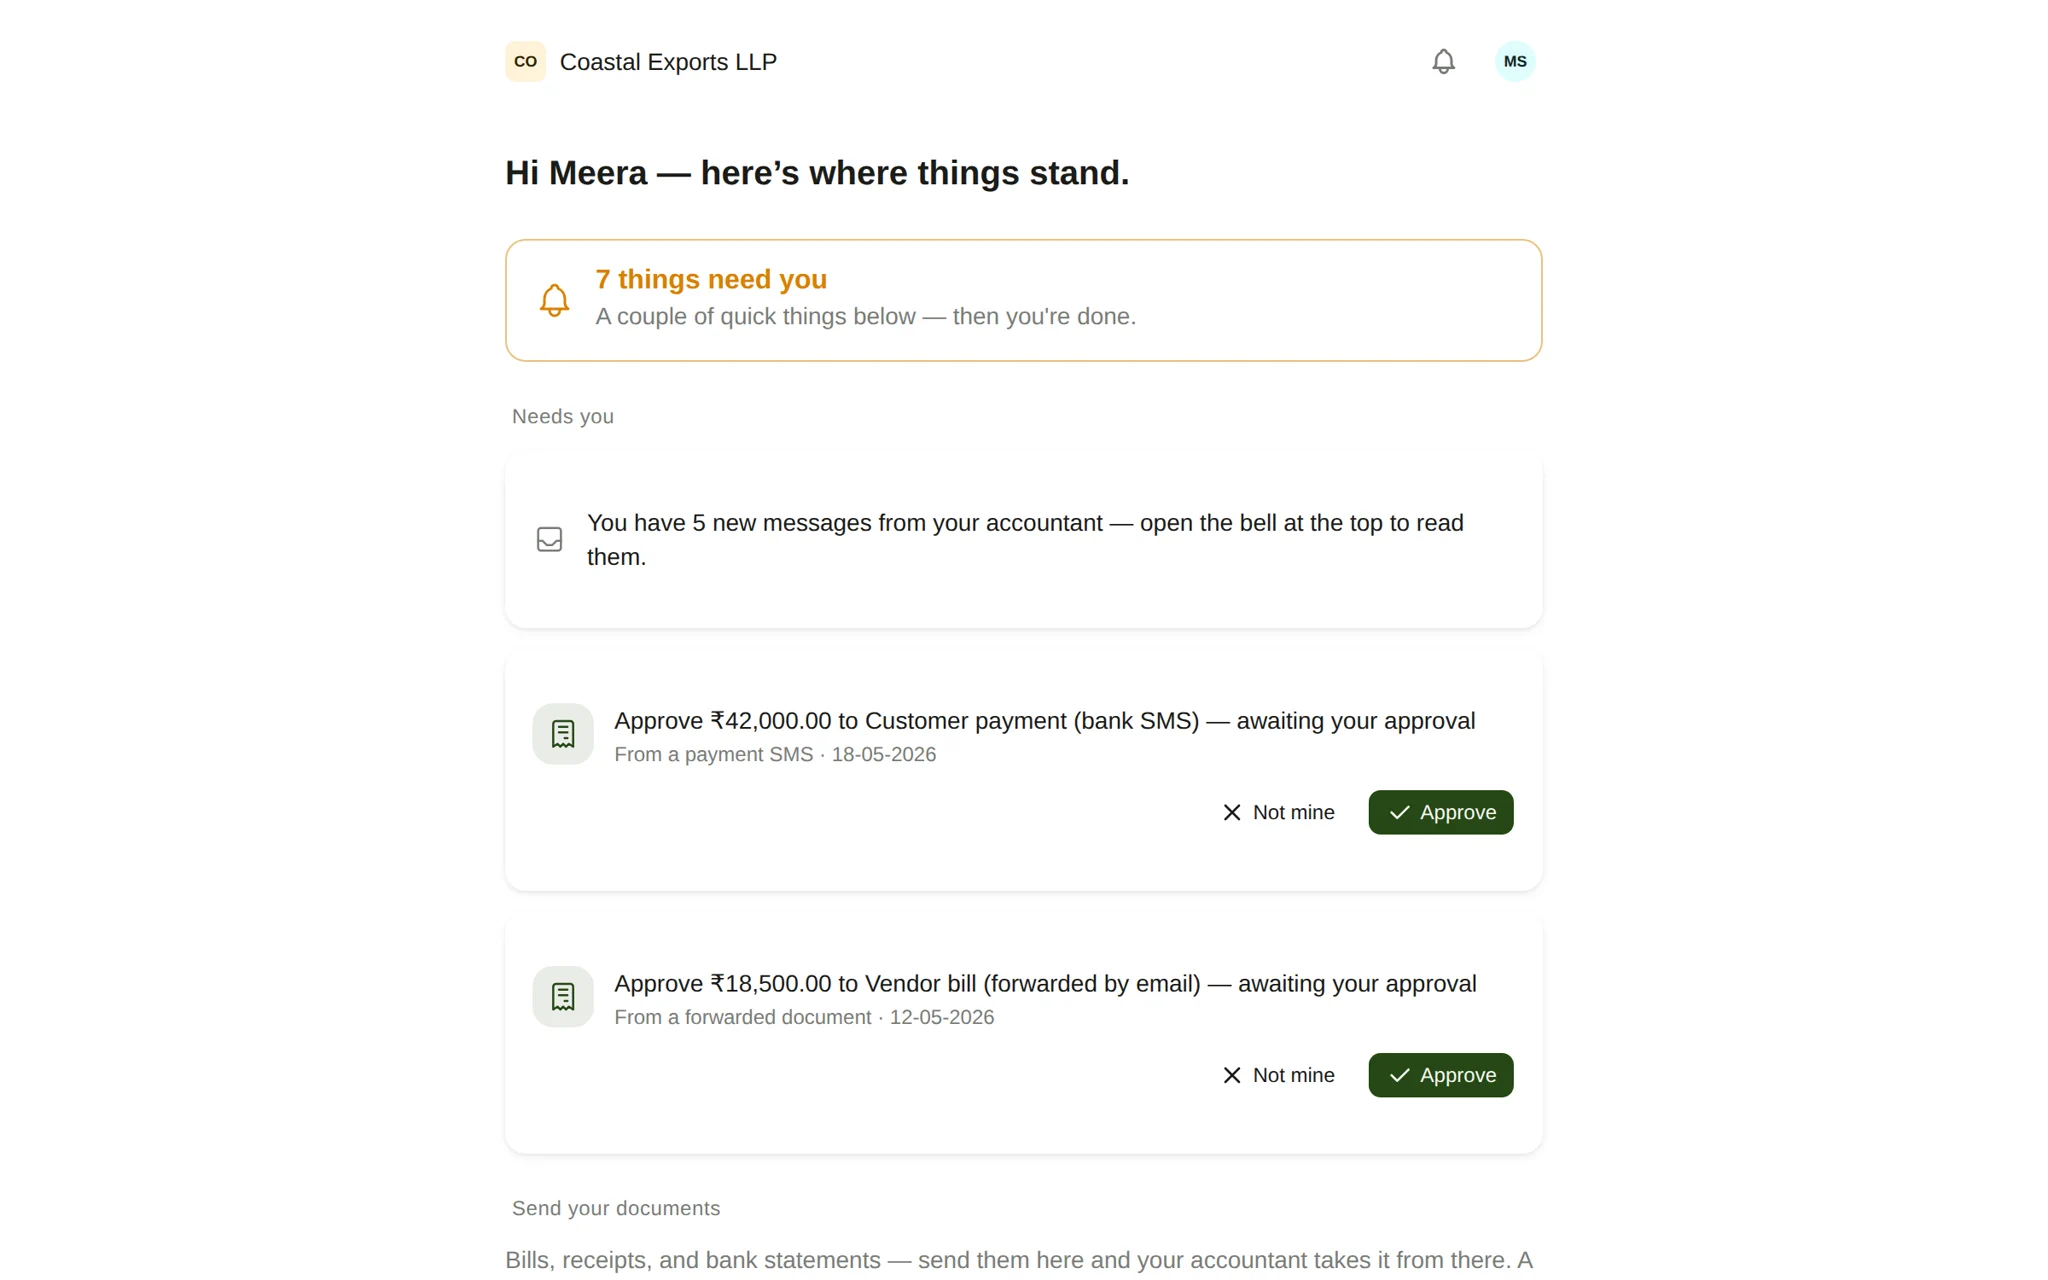Open the MS user avatar menu
The image size is (2048, 1280).
tap(1515, 62)
